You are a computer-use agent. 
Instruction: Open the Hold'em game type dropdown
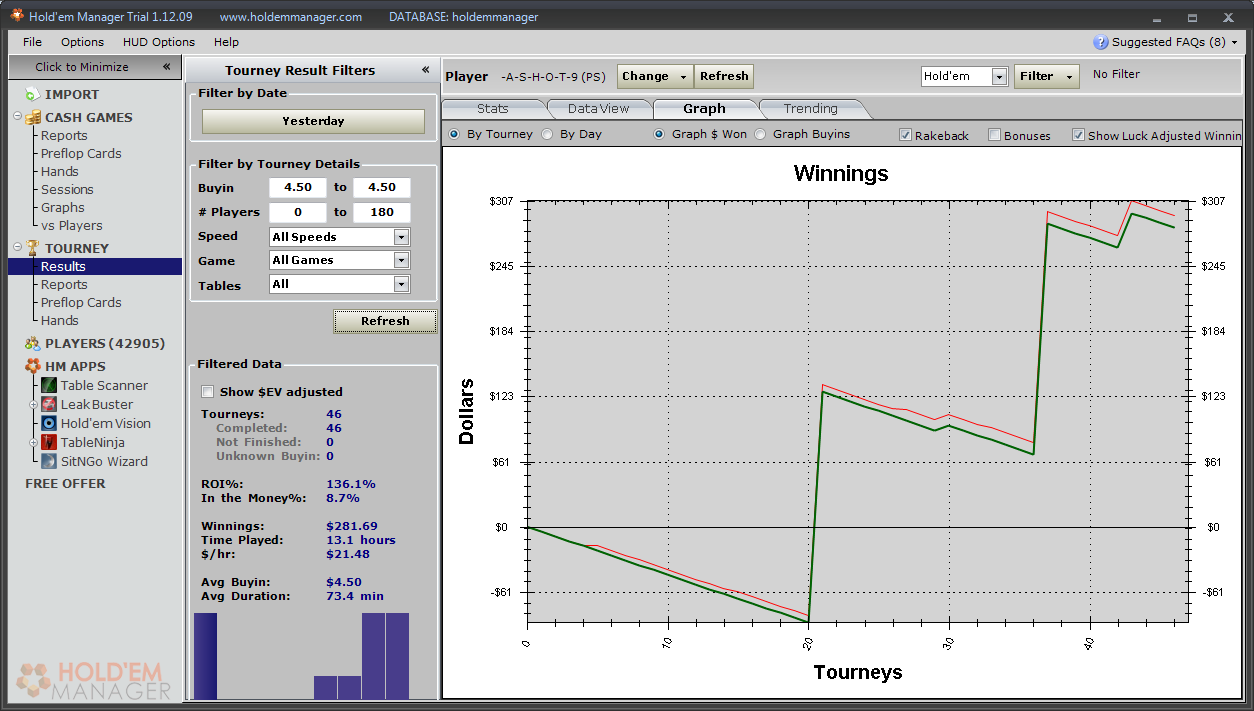999,77
